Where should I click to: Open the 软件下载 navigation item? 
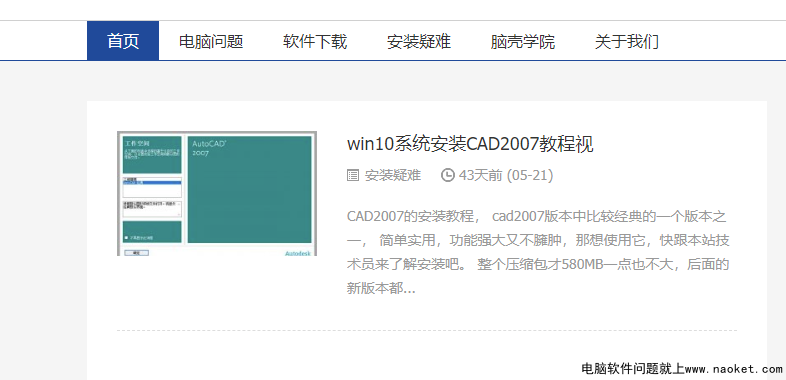(315, 41)
